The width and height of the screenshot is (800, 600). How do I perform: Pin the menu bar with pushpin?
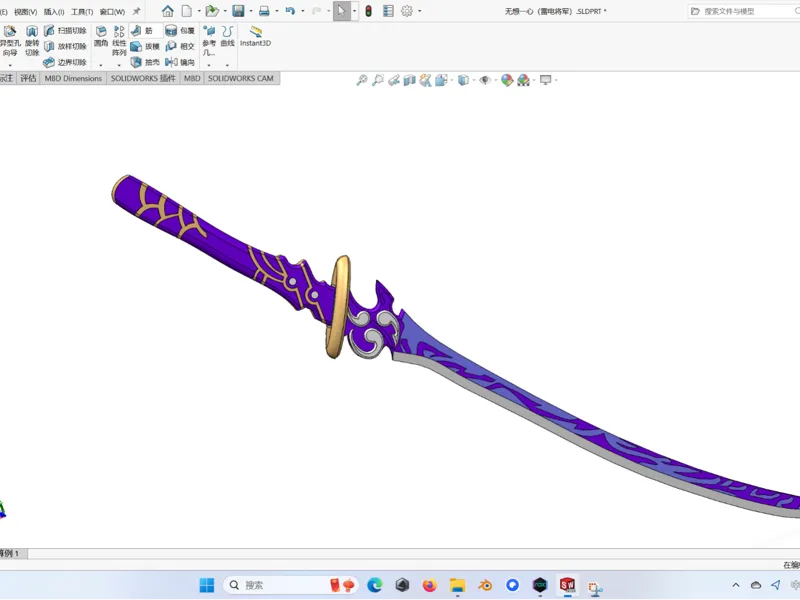tap(136, 11)
